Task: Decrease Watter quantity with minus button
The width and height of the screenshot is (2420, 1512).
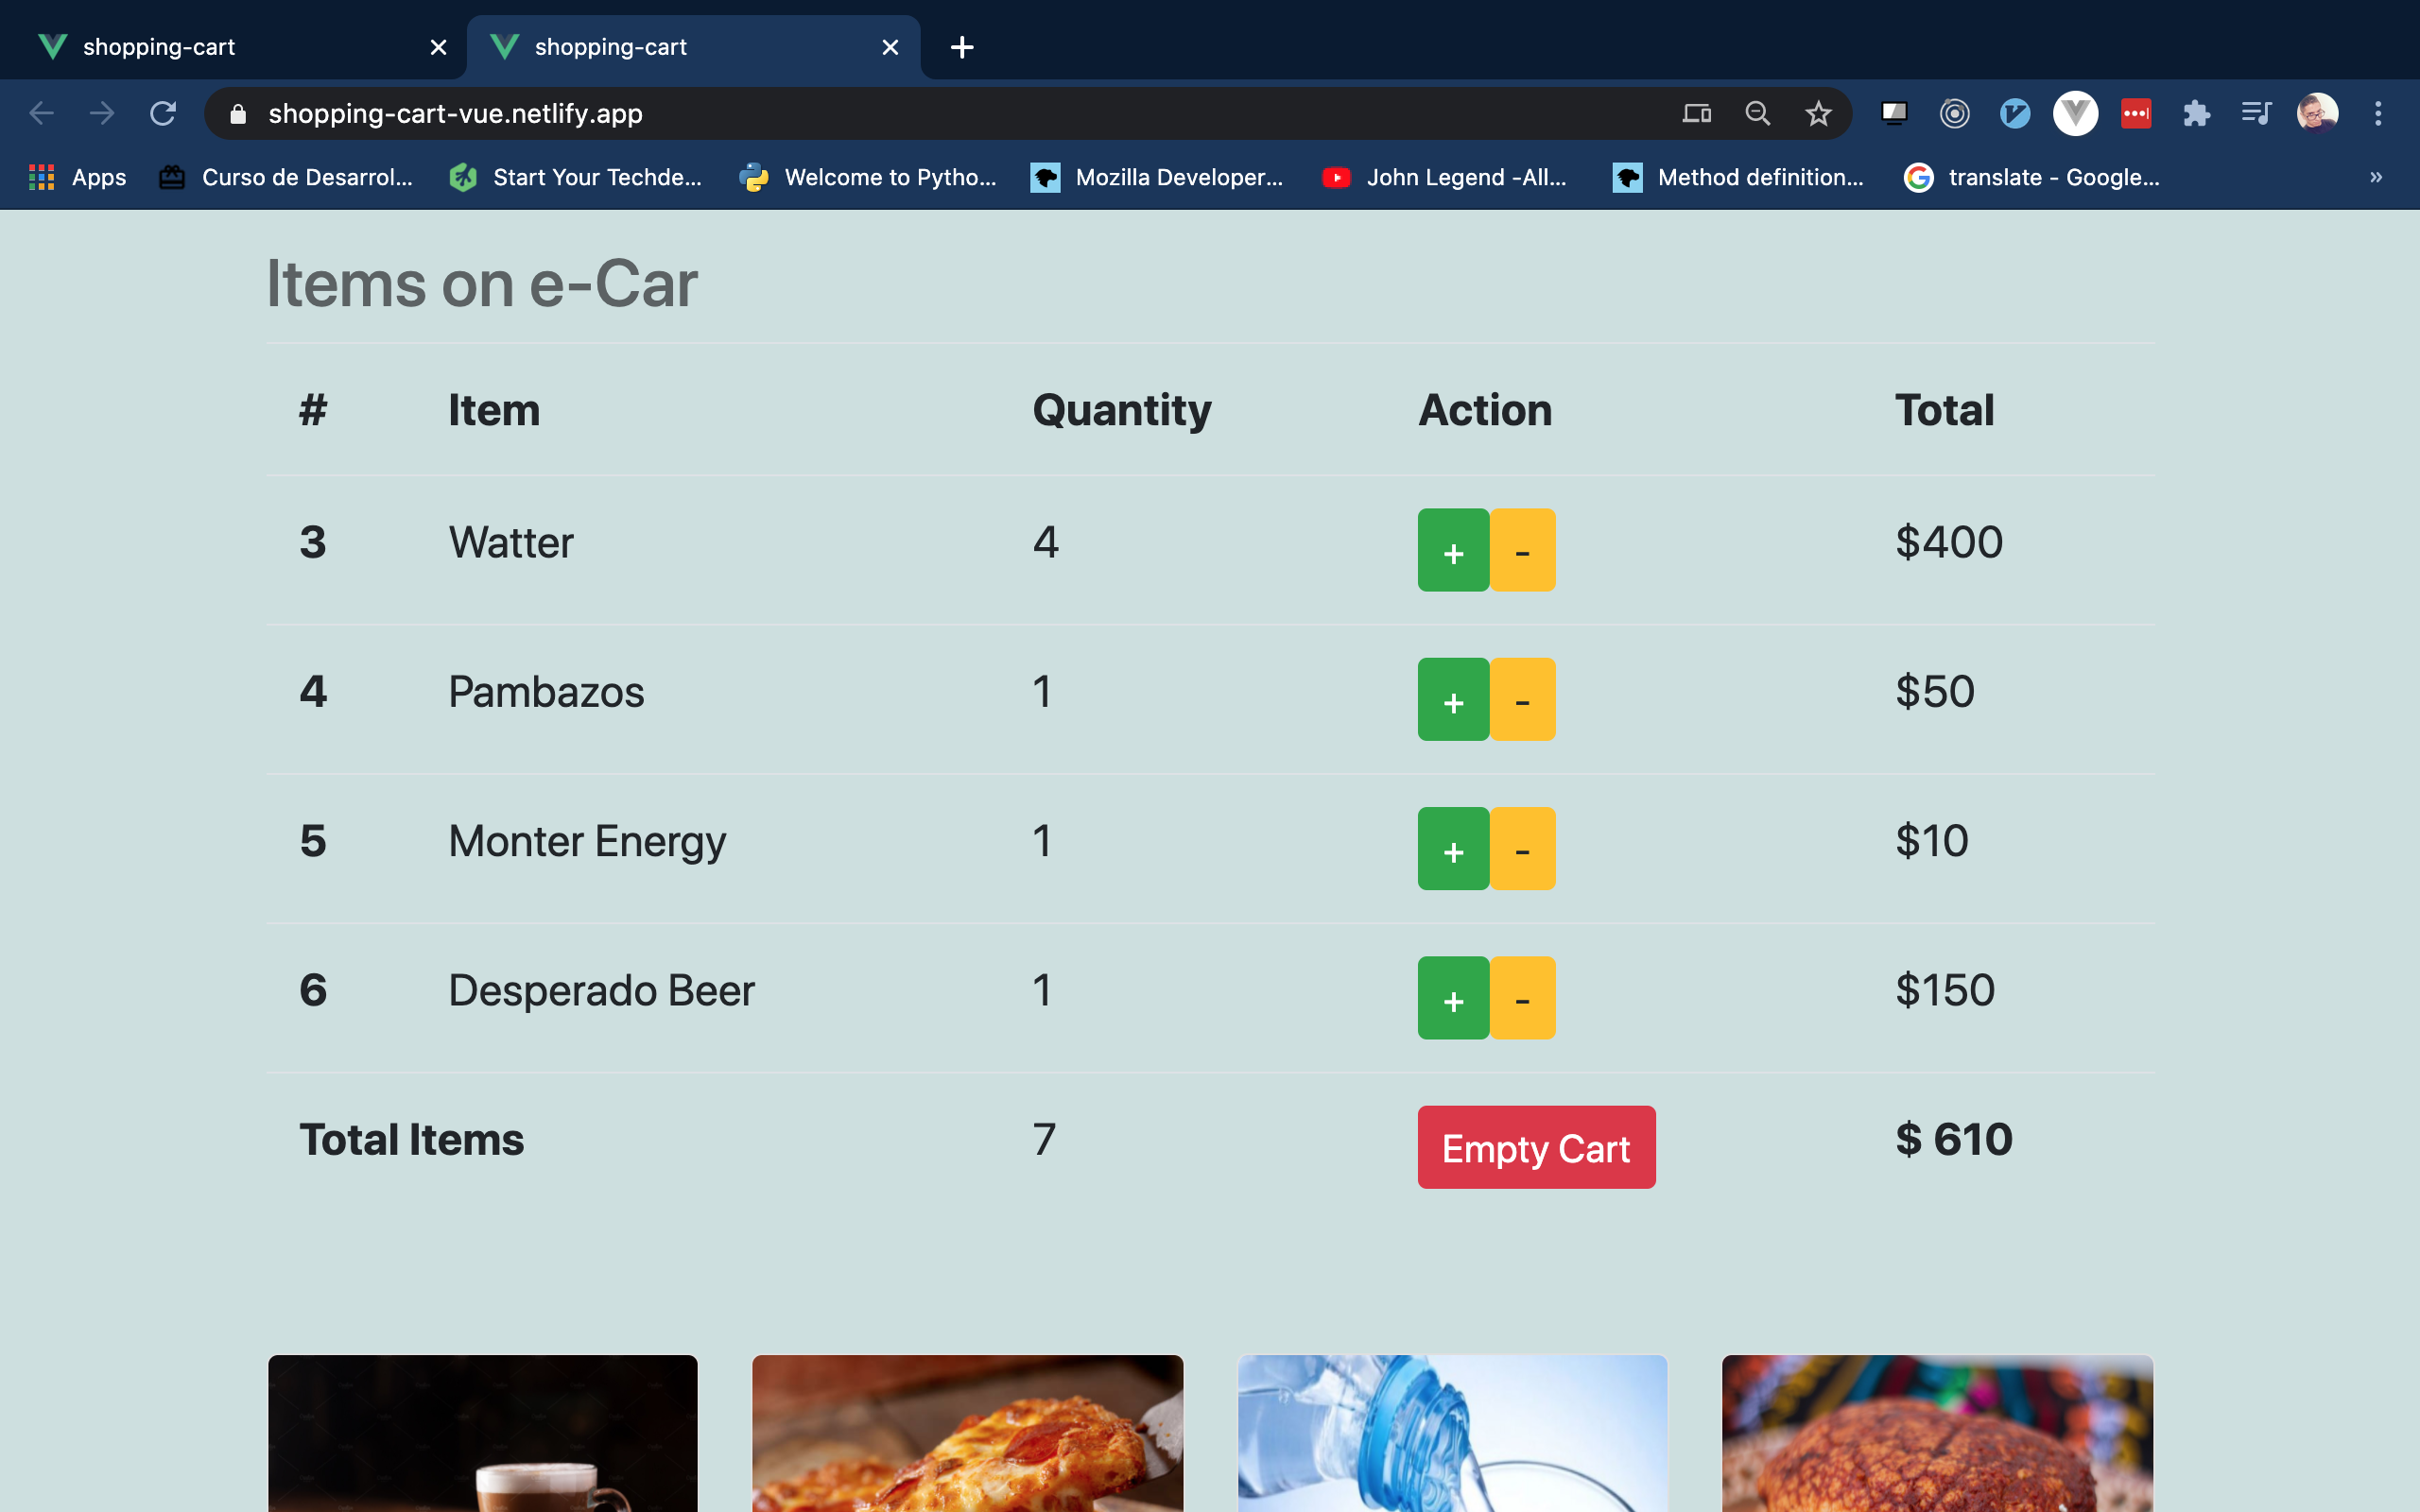Action: coord(1522,550)
